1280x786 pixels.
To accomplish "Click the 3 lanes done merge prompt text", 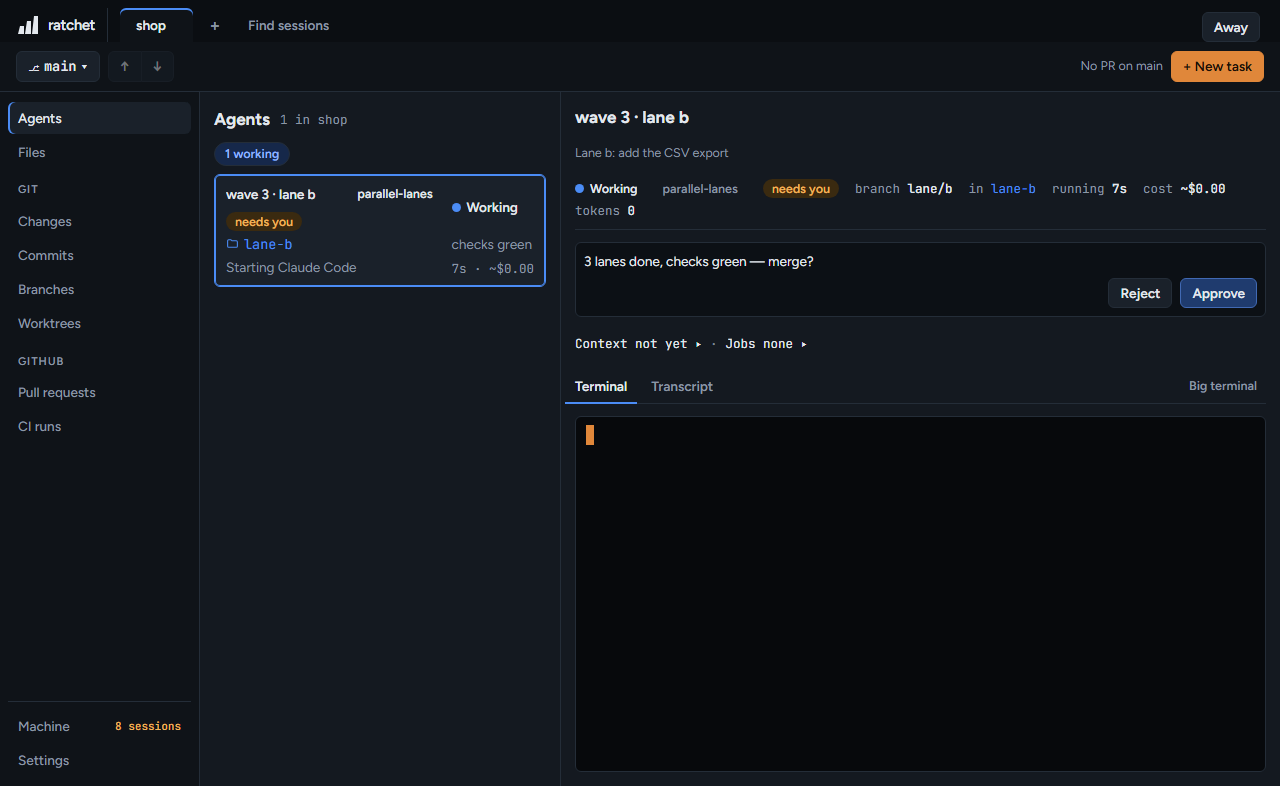I will (x=699, y=261).
